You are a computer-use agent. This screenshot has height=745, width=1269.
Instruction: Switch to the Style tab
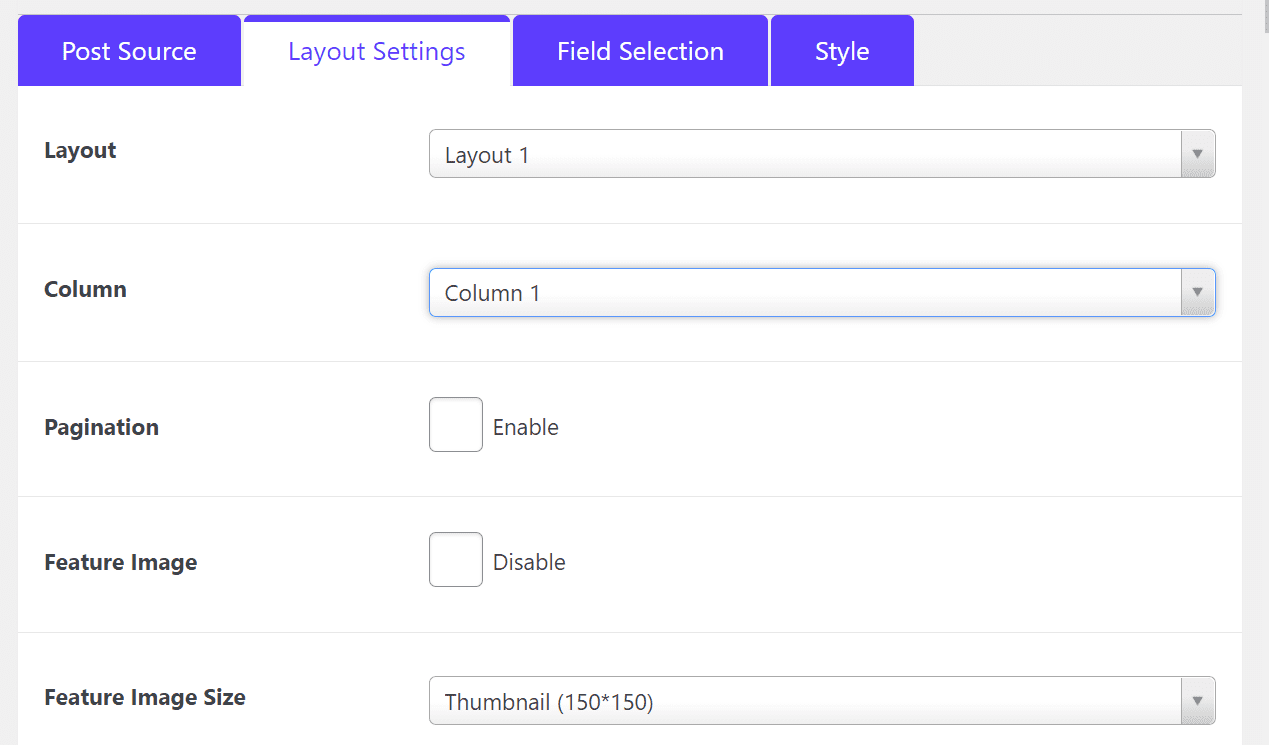[x=841, y=50]
